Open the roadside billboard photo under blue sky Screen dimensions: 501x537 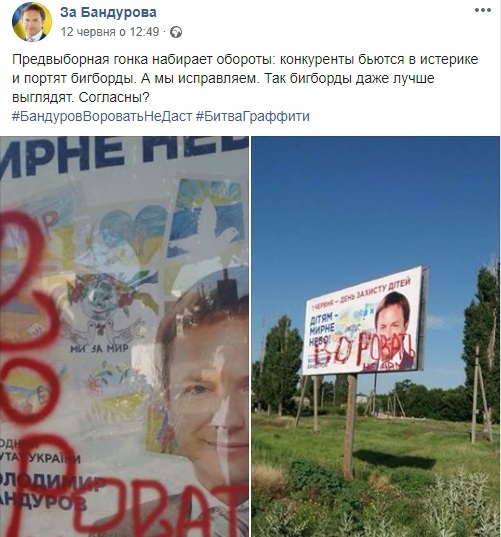[x=376, y=337]
